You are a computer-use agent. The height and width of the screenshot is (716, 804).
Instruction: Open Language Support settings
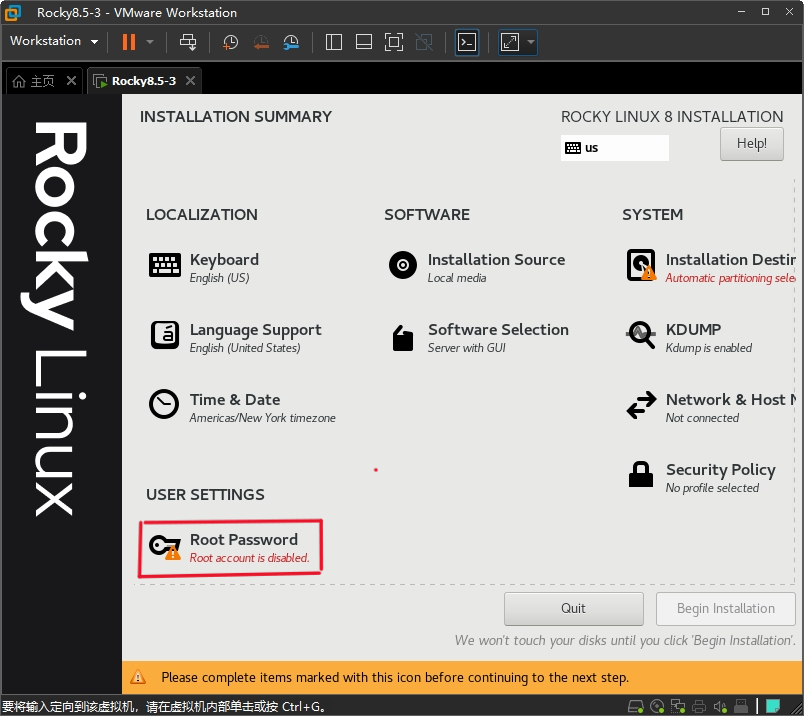[236, 337]
